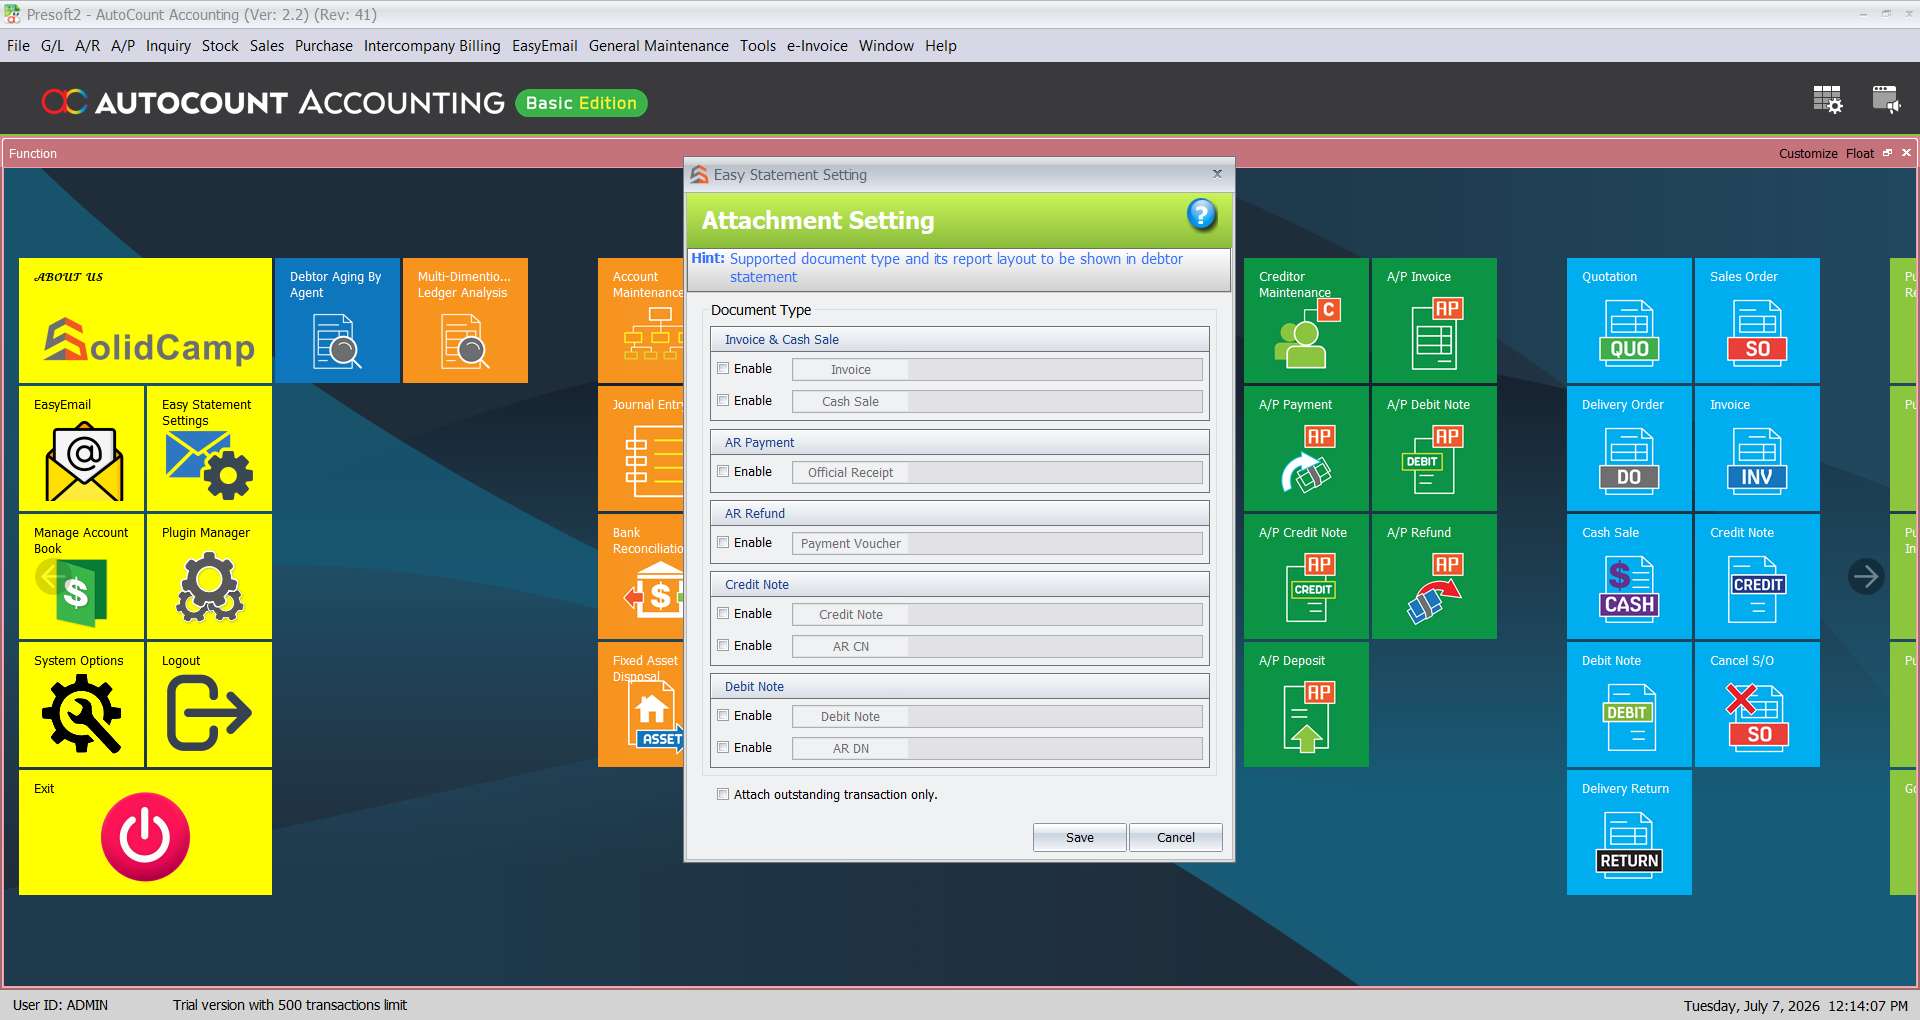Open the Inquiry menu
The image size is (1920, 1020).
point(168,46)
